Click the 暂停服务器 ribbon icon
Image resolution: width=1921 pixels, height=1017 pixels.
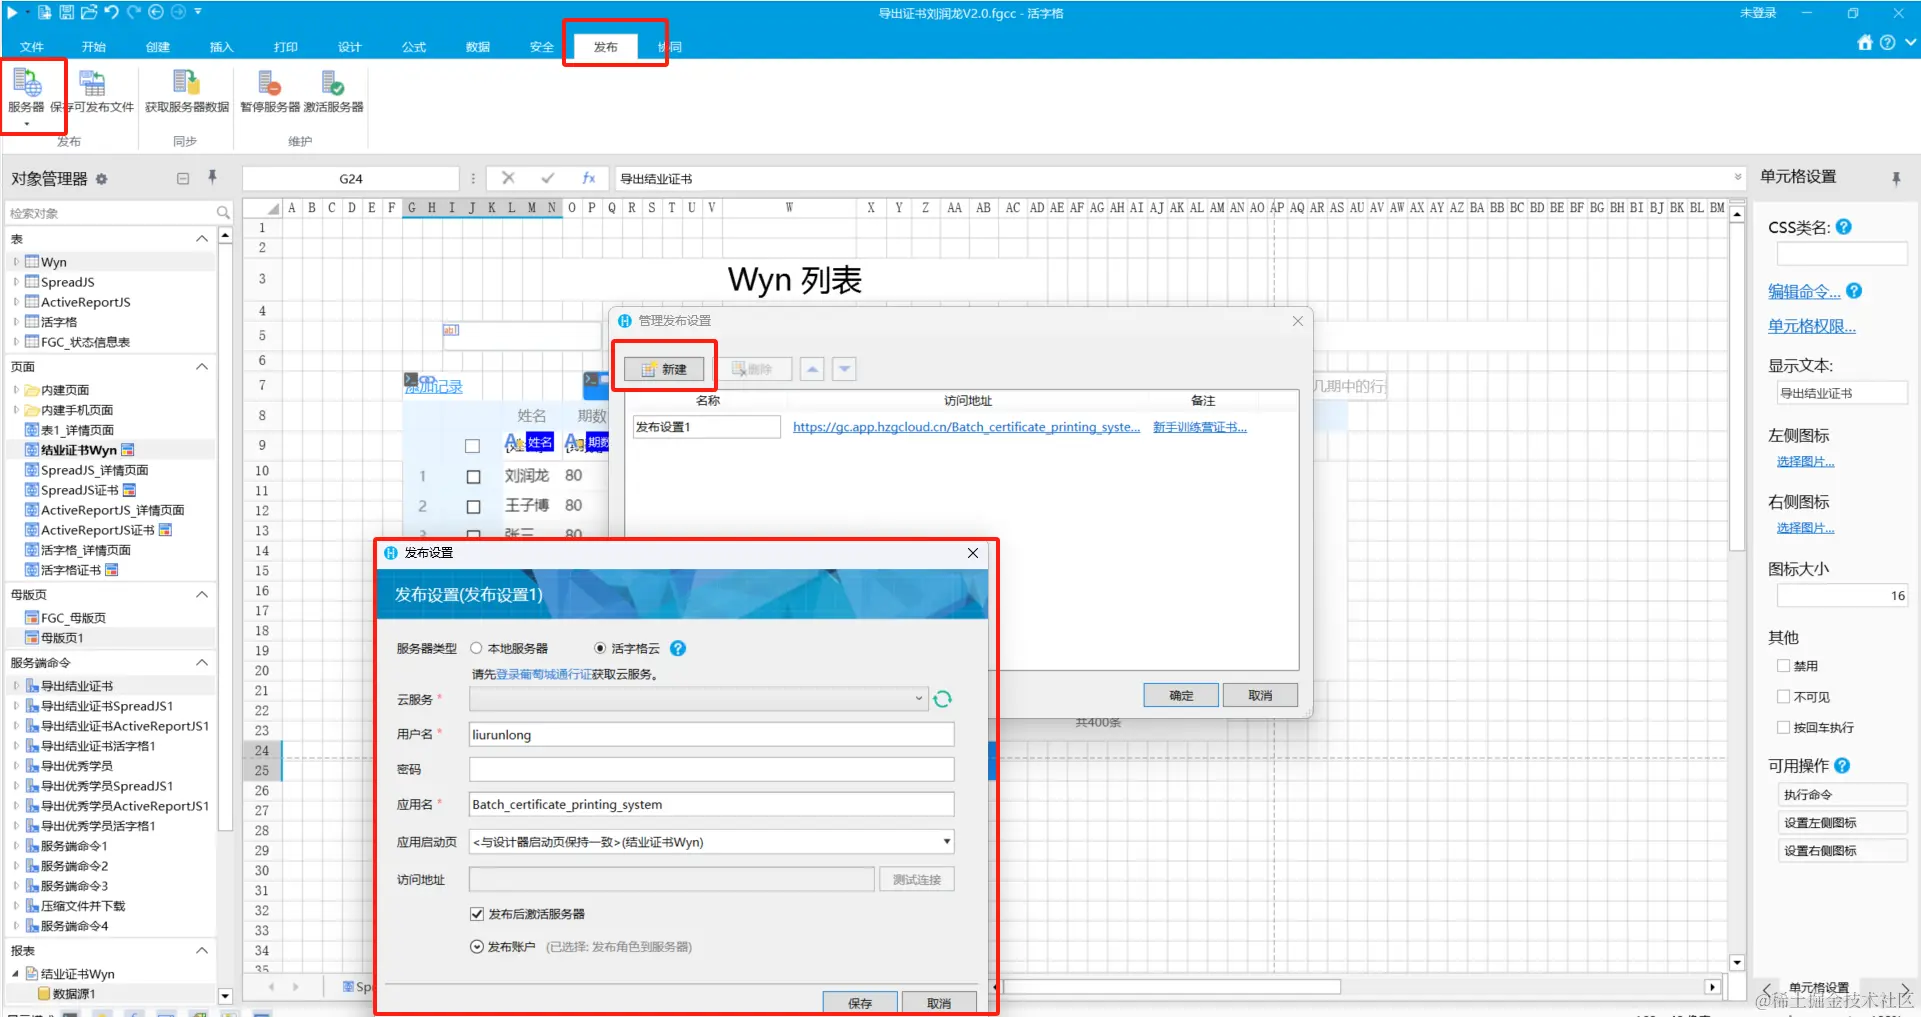tap(269, 91)
